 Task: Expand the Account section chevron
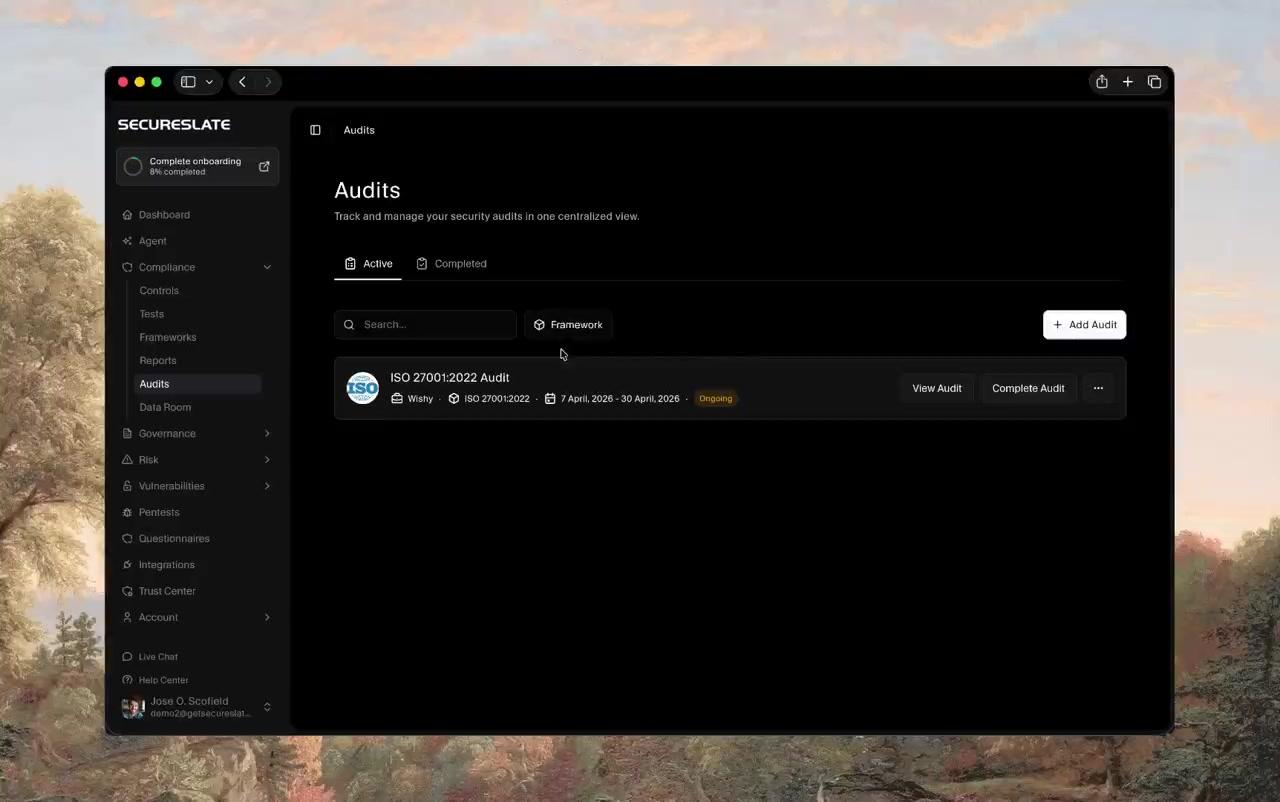267,618
